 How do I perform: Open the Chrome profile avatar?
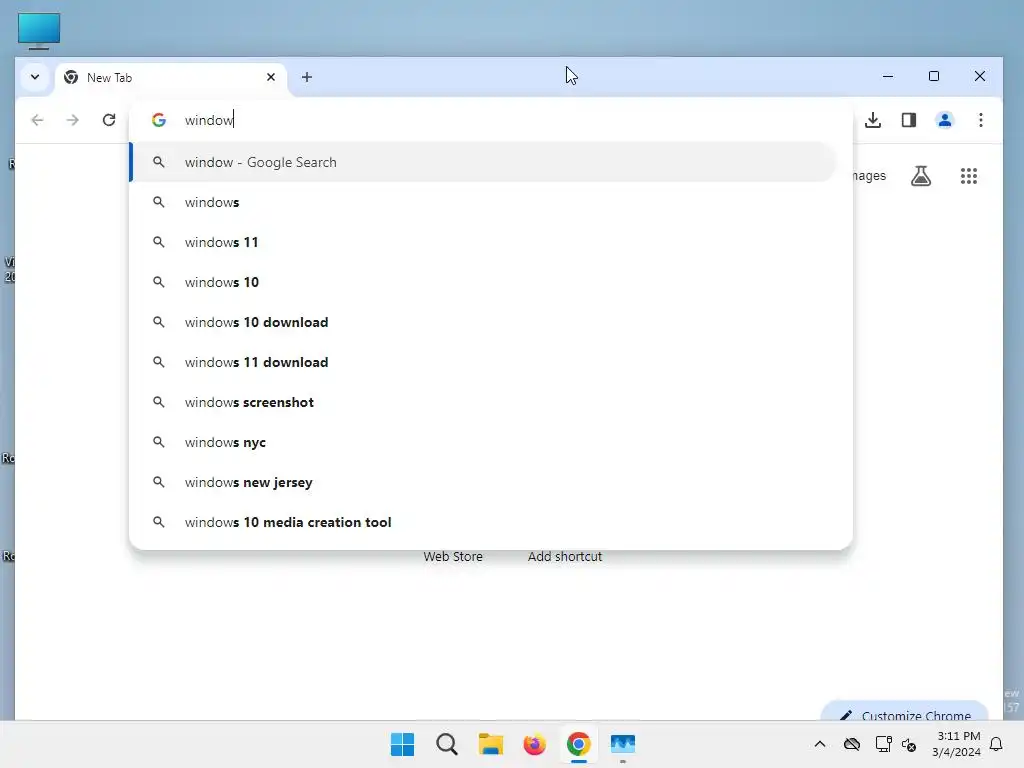coord(944,120)
